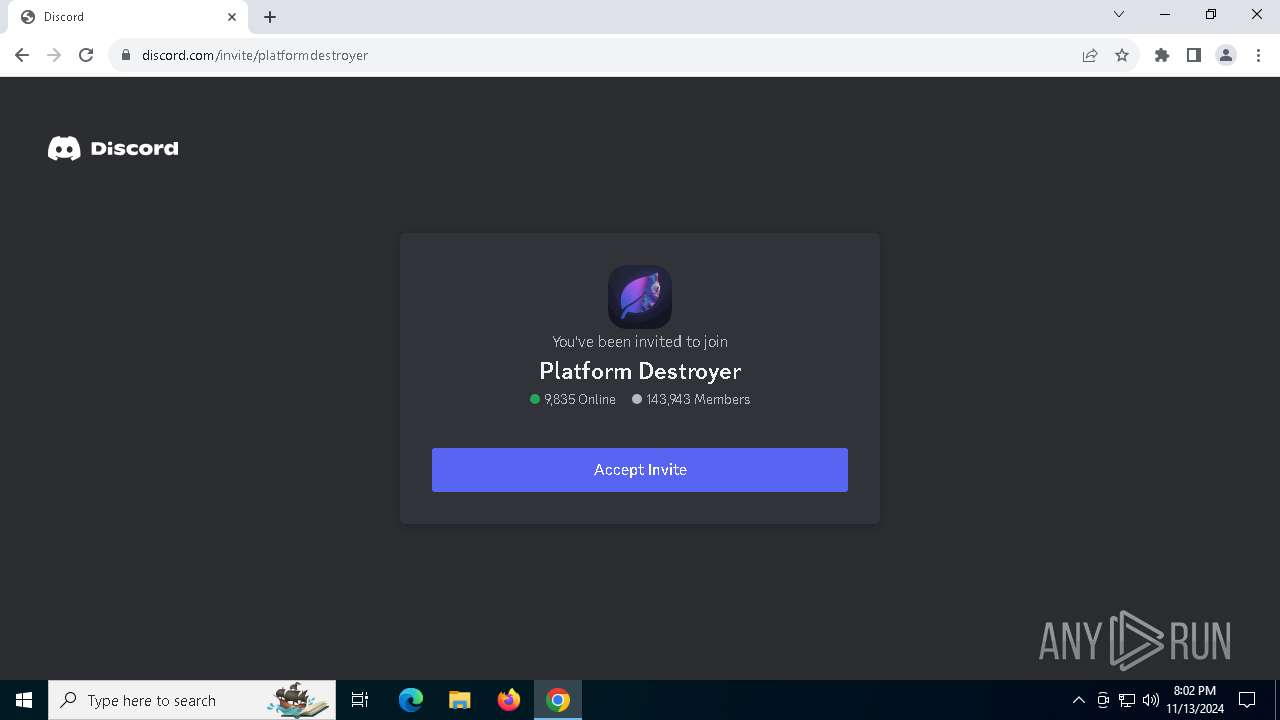Click the network icon in system tray
Viewport: 1280px width, 720px height.
pos(1127,700)
